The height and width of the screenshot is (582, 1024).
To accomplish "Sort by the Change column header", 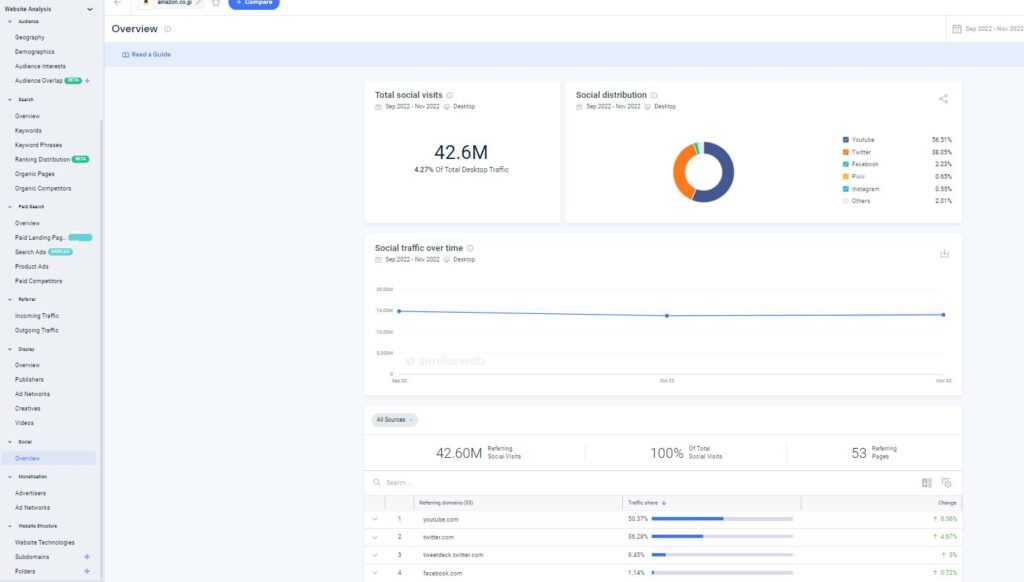I will coord(947,503).
